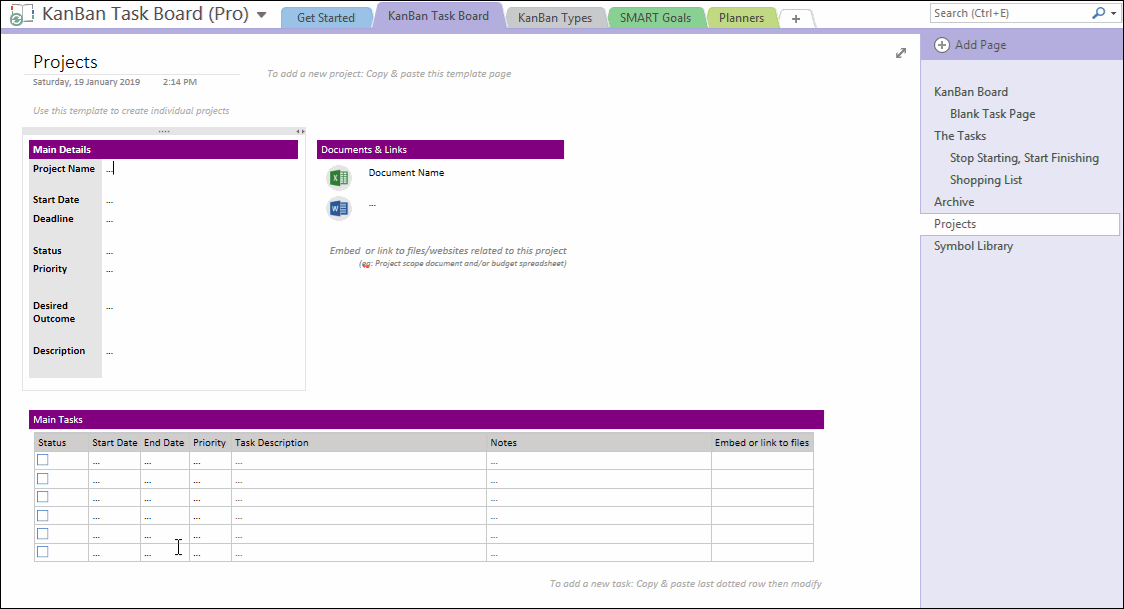Switch to the Planners tab
The width and height of the screenshot is (1124, 609).
coord(741,17)
